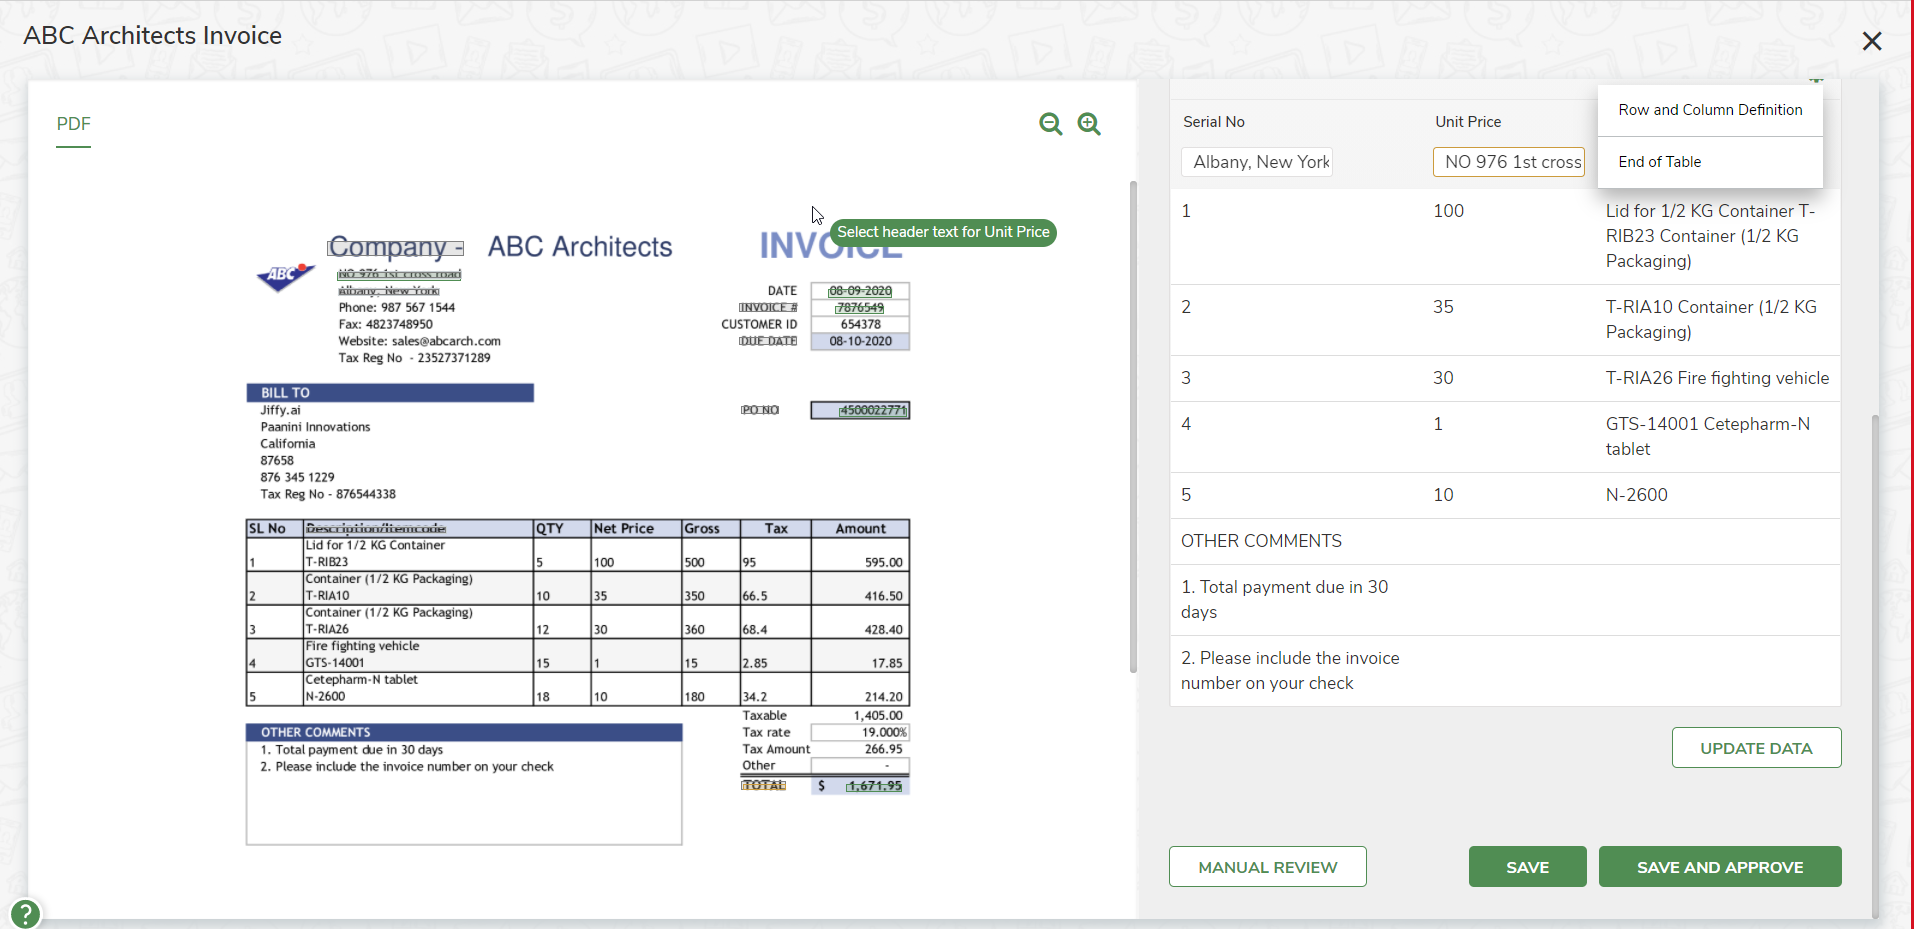The width and height of the screenshot is (1914, 929).
Task: Click unit price 100 in row 1
Action: (1448, 211)
